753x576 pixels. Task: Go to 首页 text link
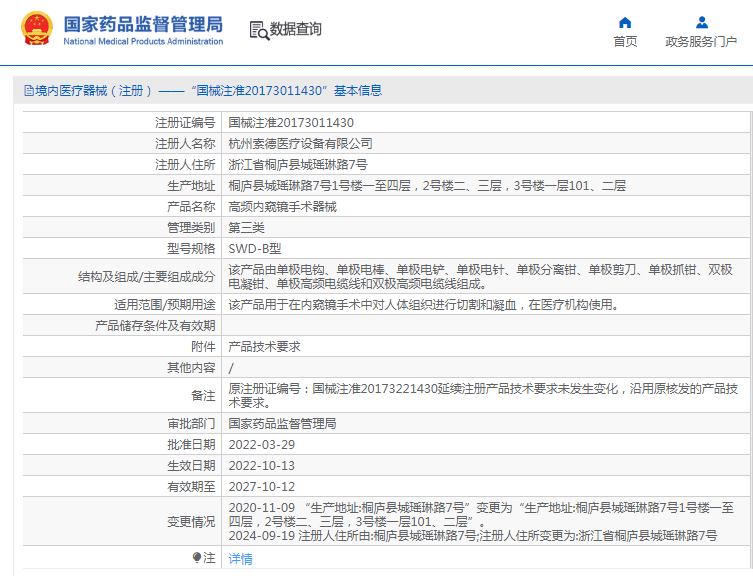pyautogui.click(x=625, y=41)
